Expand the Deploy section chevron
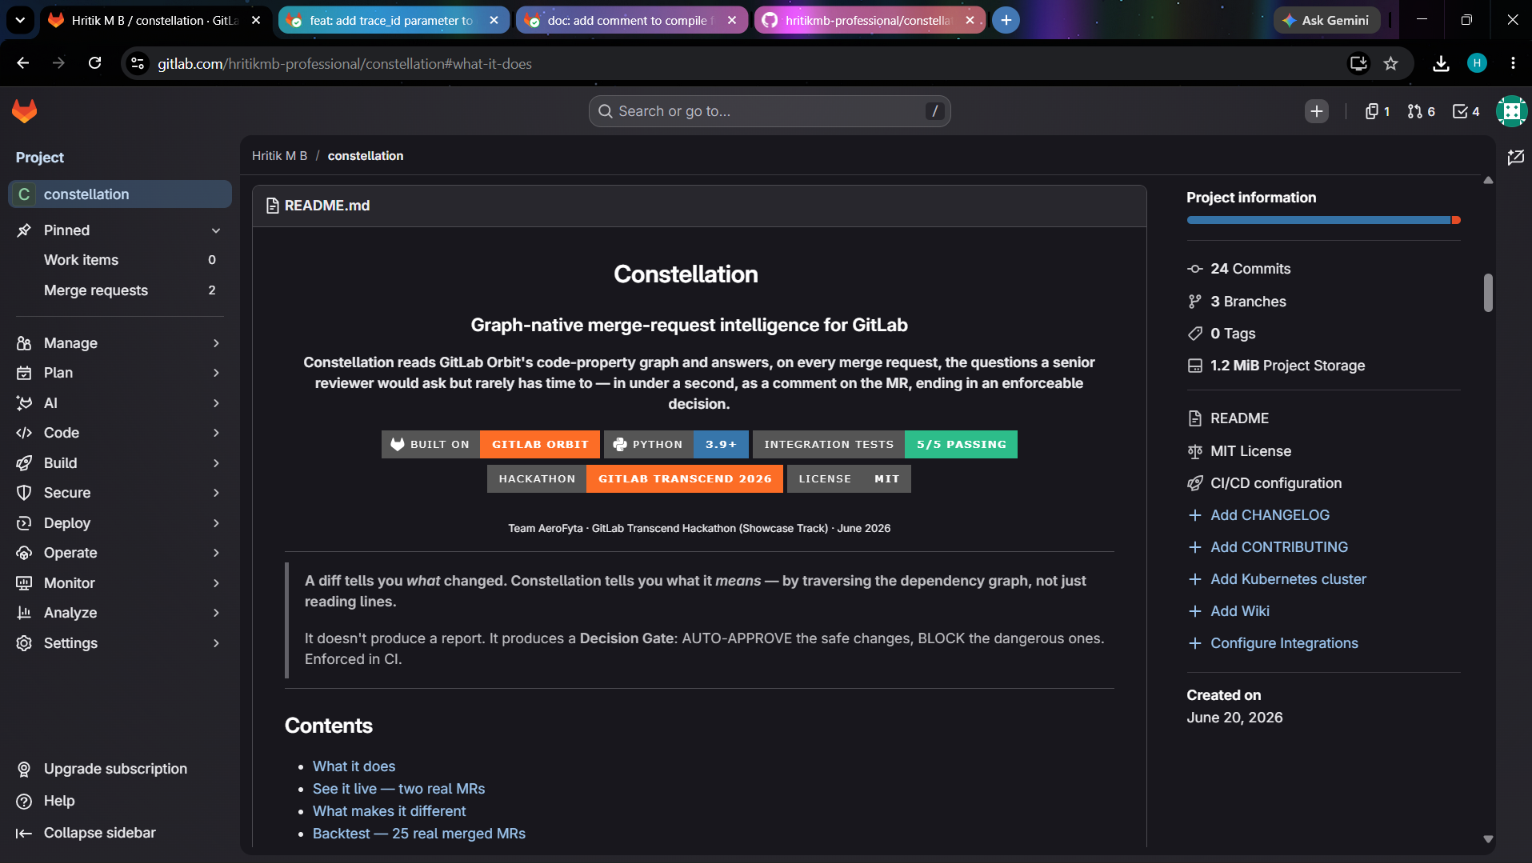 click(x=216, y=523)
